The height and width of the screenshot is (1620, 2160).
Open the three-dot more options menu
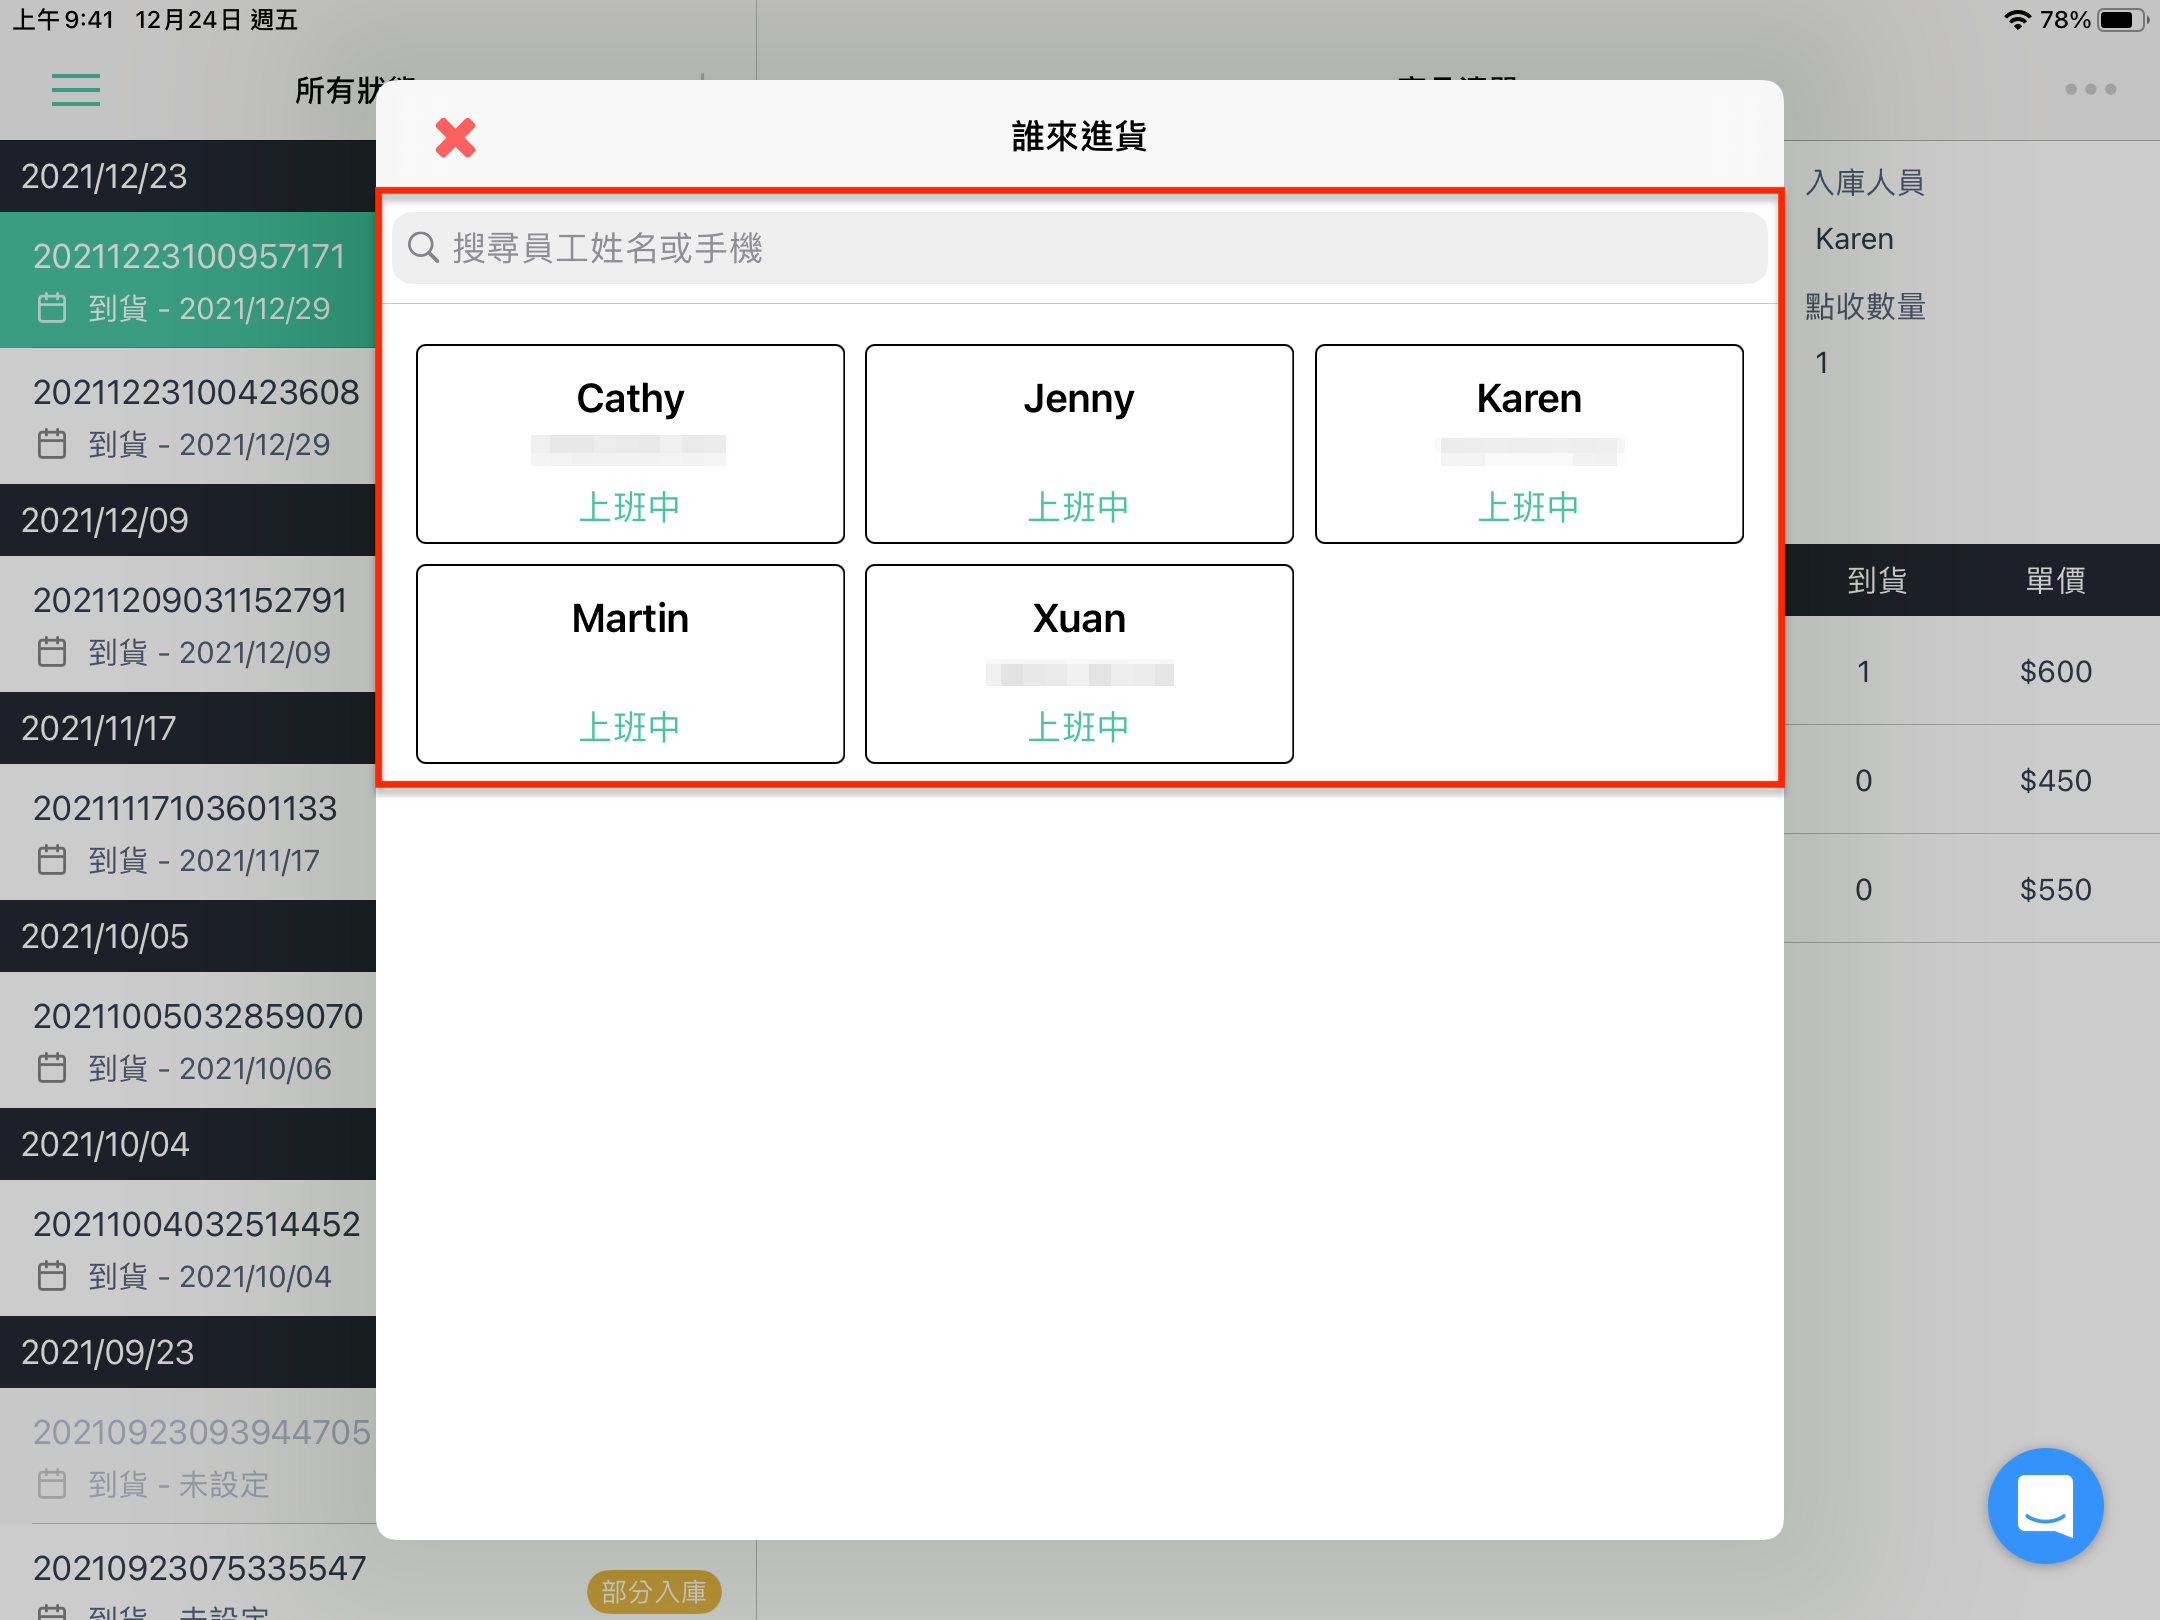(2090, 89)
